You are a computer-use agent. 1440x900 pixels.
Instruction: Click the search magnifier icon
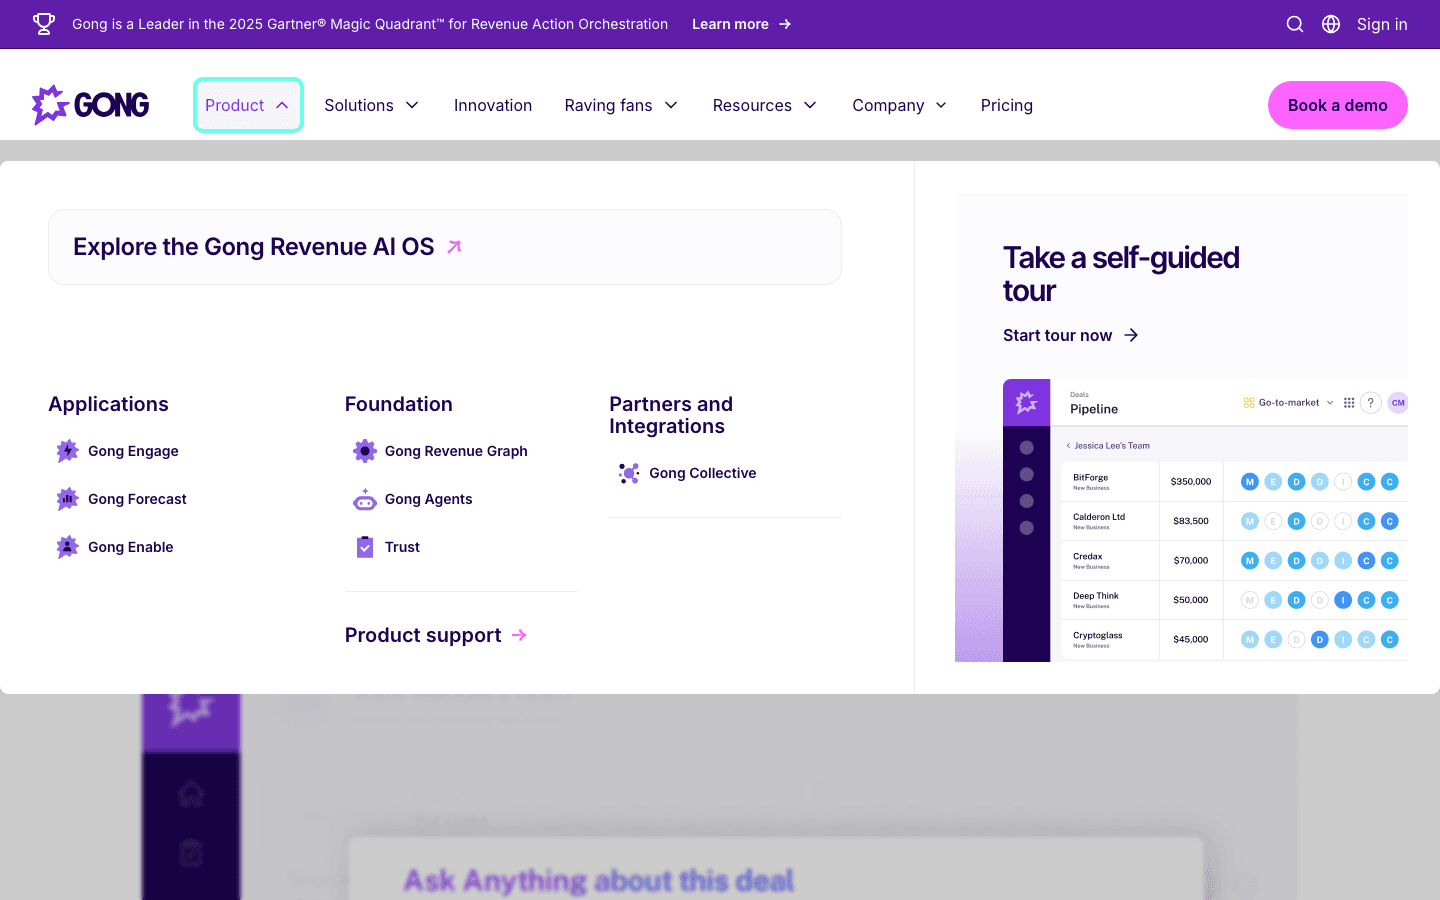pos(1294,24)
